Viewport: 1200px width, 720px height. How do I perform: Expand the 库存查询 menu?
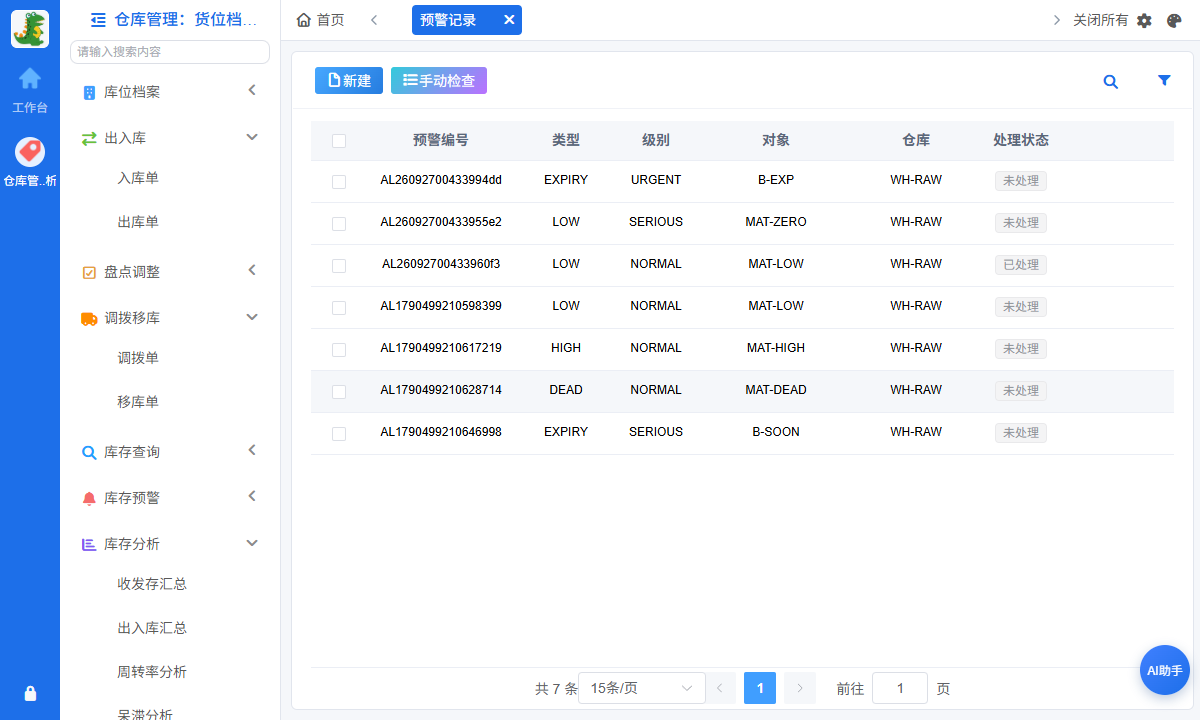[x=170, y=451]
